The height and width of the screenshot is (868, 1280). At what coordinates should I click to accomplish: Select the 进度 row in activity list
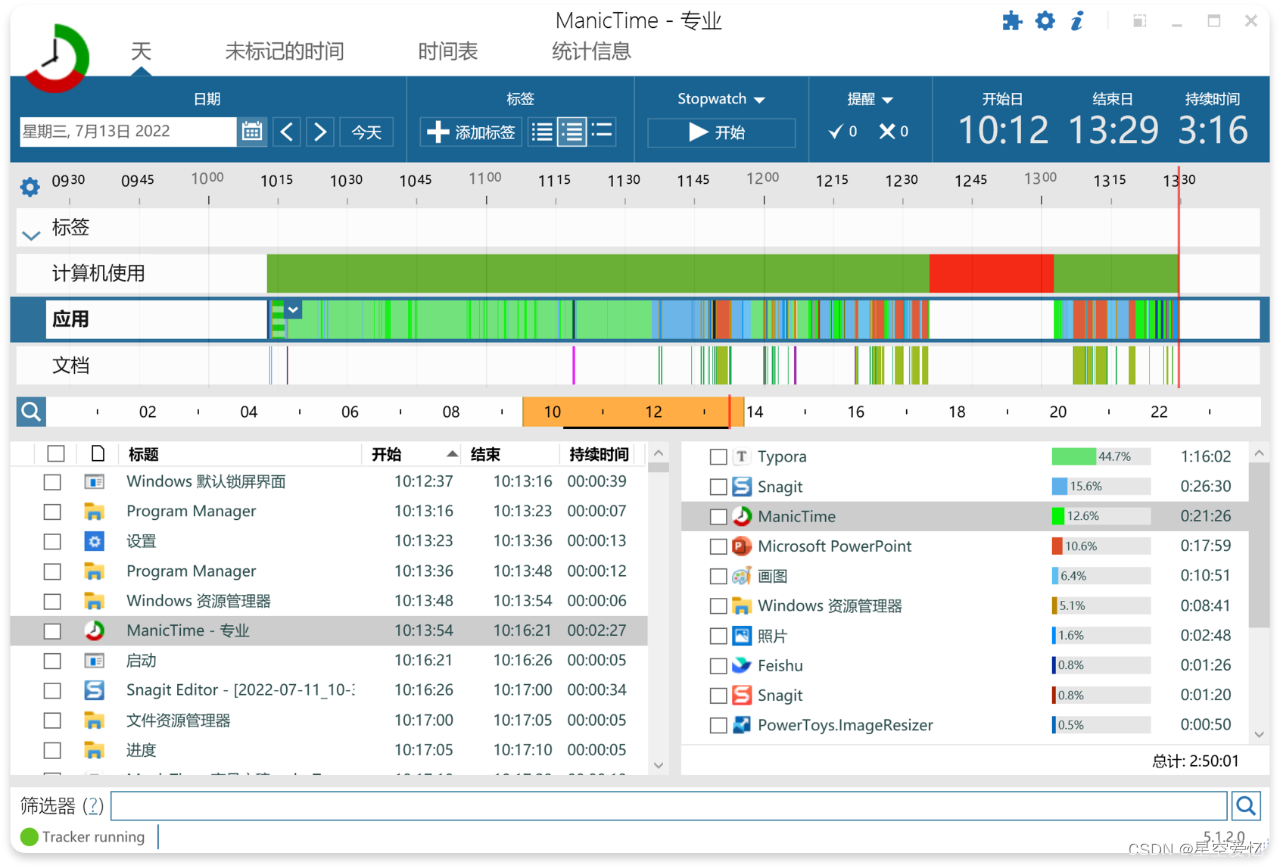[x=329, y=750]
